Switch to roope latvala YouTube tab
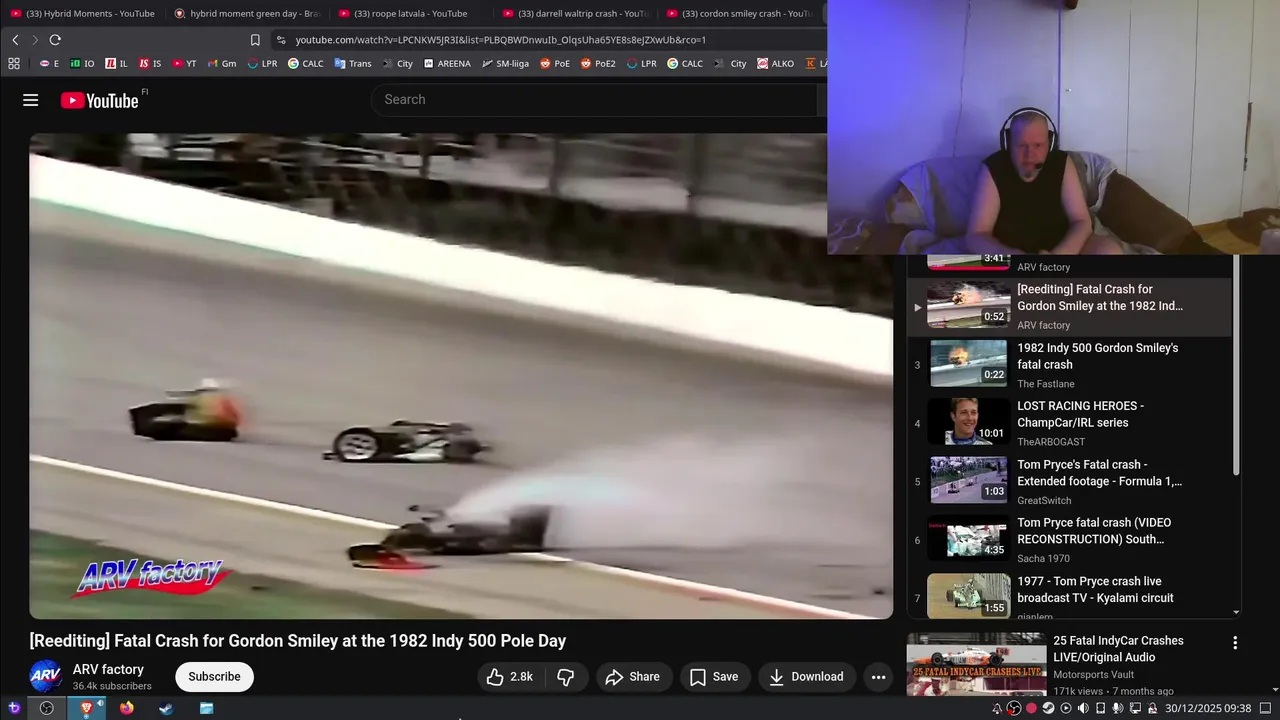This screenshot has width=1280, height=720. (410, 13)
